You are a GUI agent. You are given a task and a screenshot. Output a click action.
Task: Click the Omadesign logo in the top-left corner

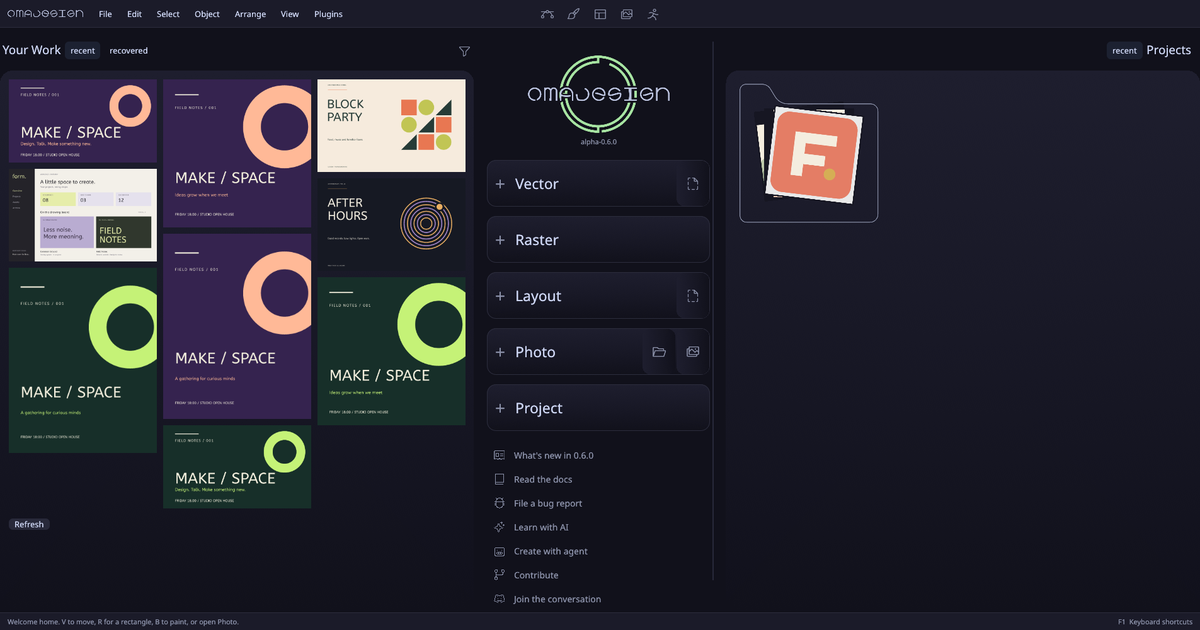tap(46, 14)
